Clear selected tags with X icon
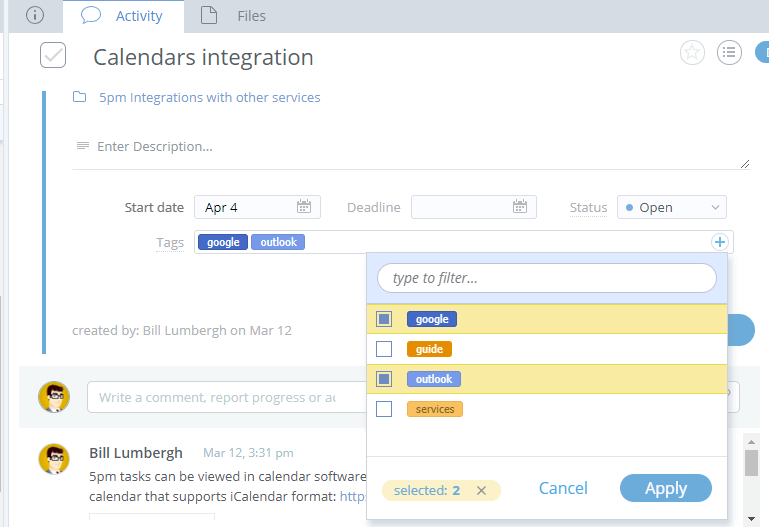769x527 pixels. point(481,490)
